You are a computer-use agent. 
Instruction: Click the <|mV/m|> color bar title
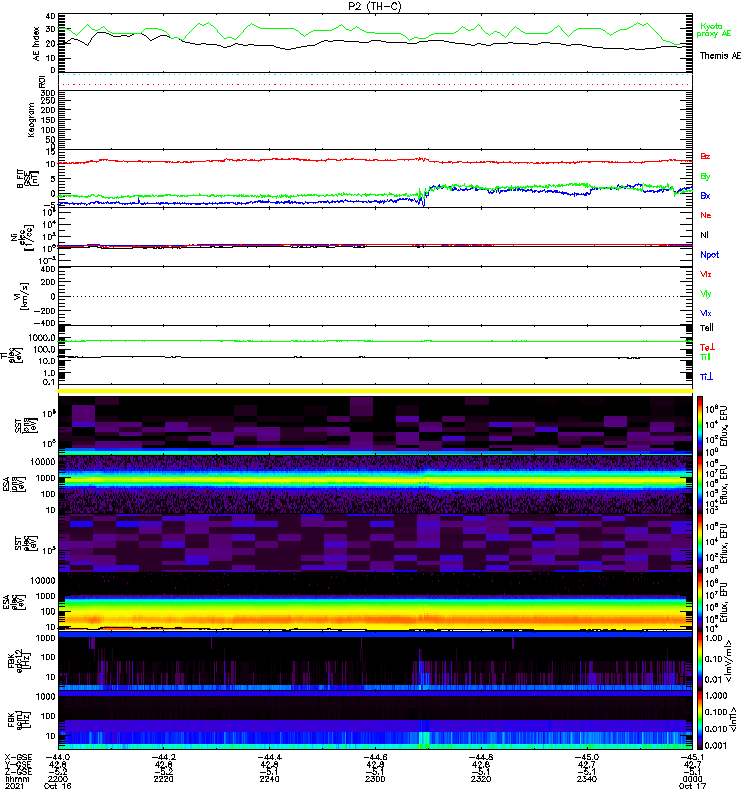[729, 661]
